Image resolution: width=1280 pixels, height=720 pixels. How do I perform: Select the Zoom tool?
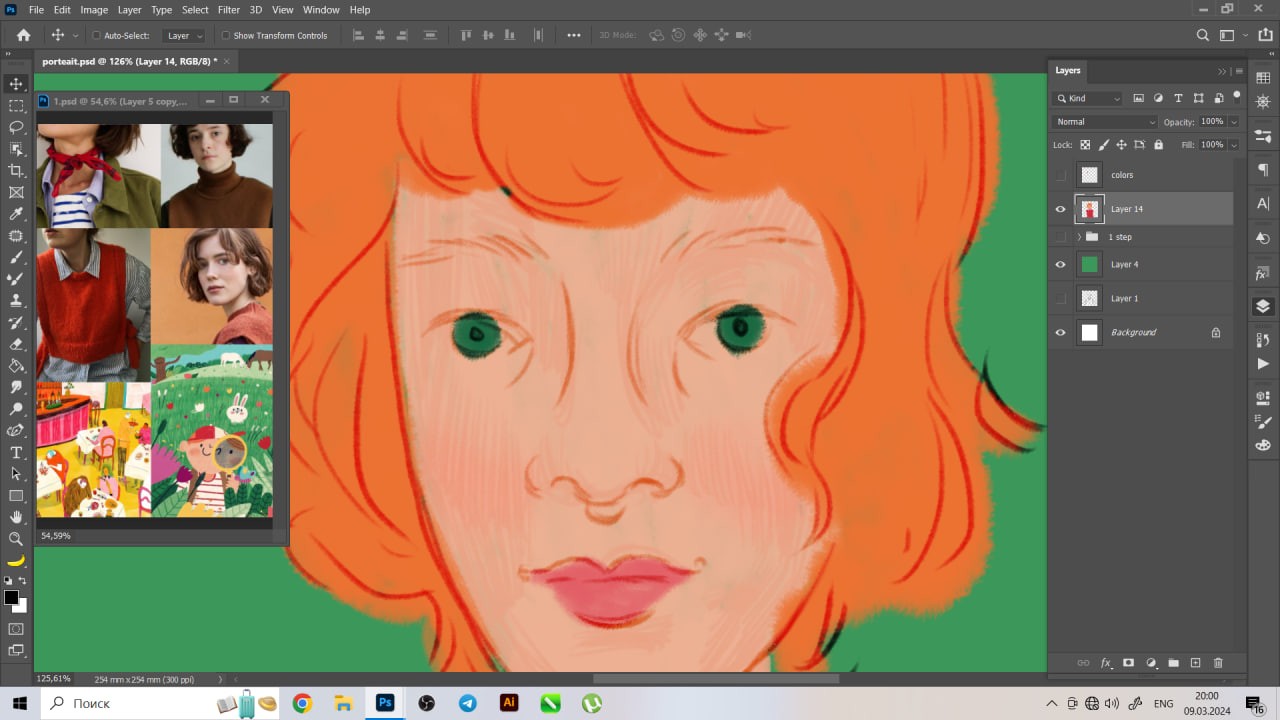[x=16, y=538]
